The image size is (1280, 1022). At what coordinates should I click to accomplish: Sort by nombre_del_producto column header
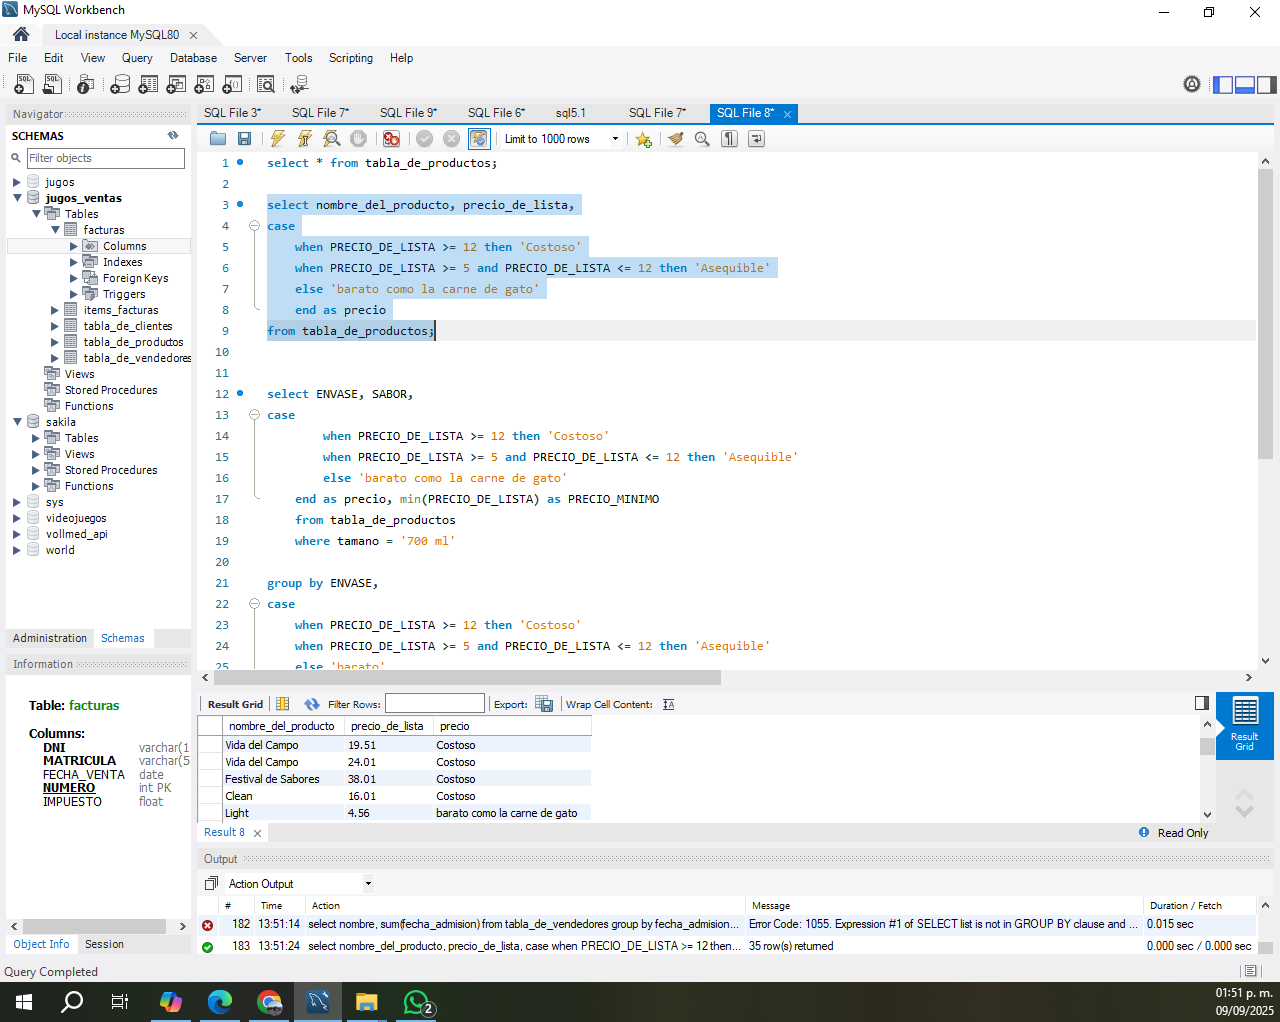click(281, 726)
